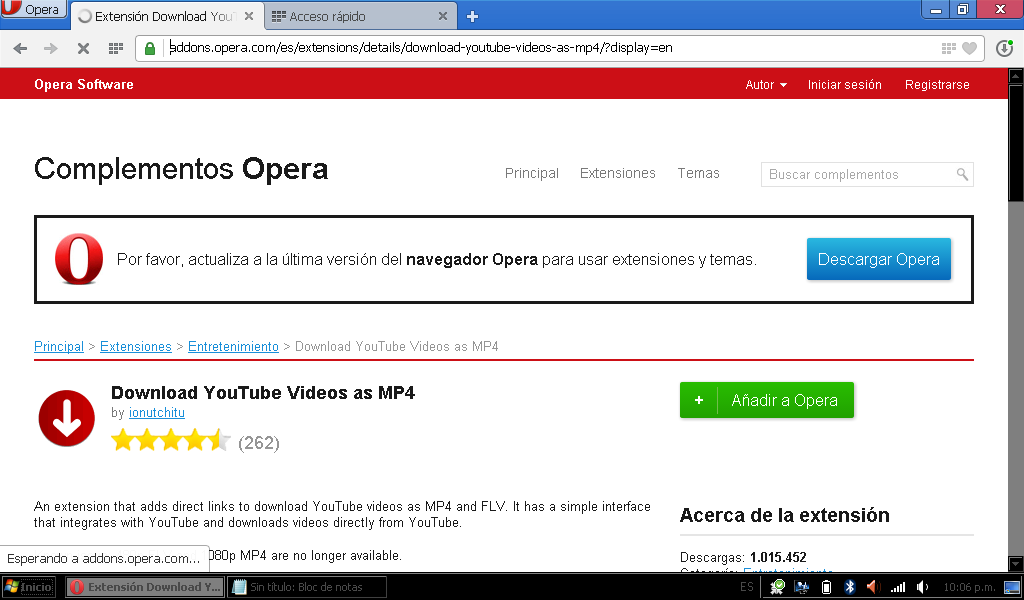Image resolution: width=1024 pixels, height=600 pixels.
Task: Select the Opera window in the taskbar
Action: pyautogui.click(x=145, y=587)
